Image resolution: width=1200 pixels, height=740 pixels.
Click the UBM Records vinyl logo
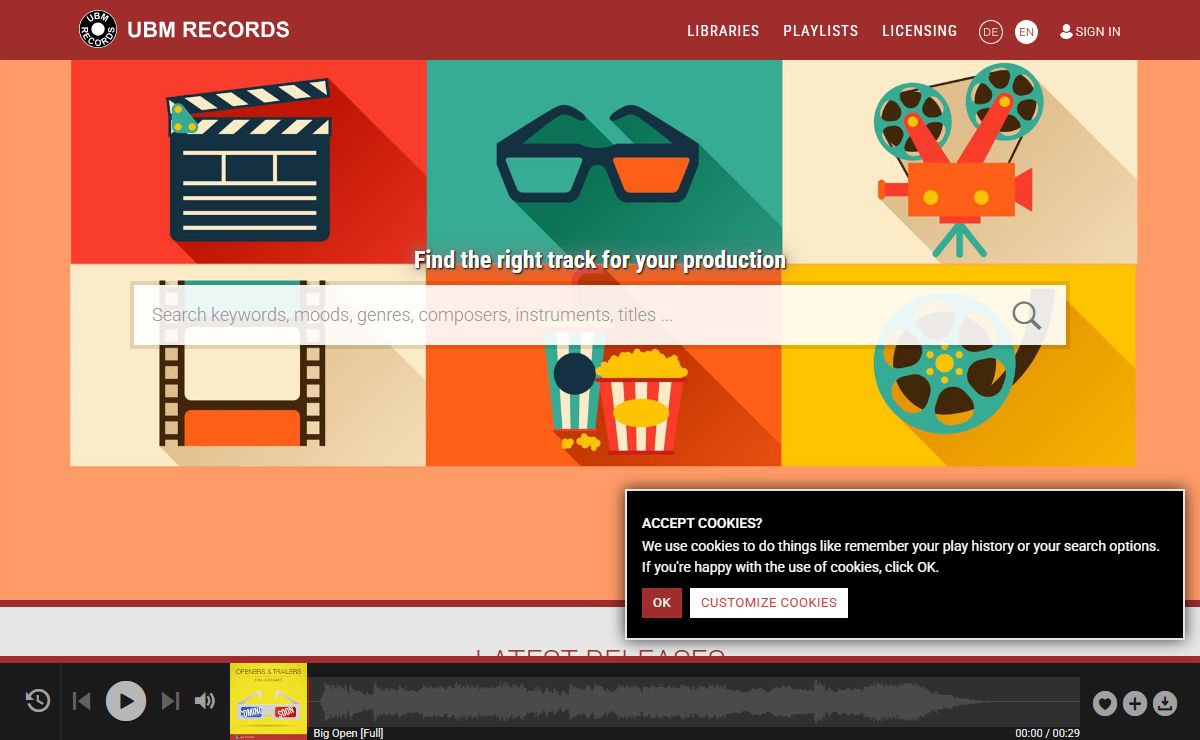[98, 29]
